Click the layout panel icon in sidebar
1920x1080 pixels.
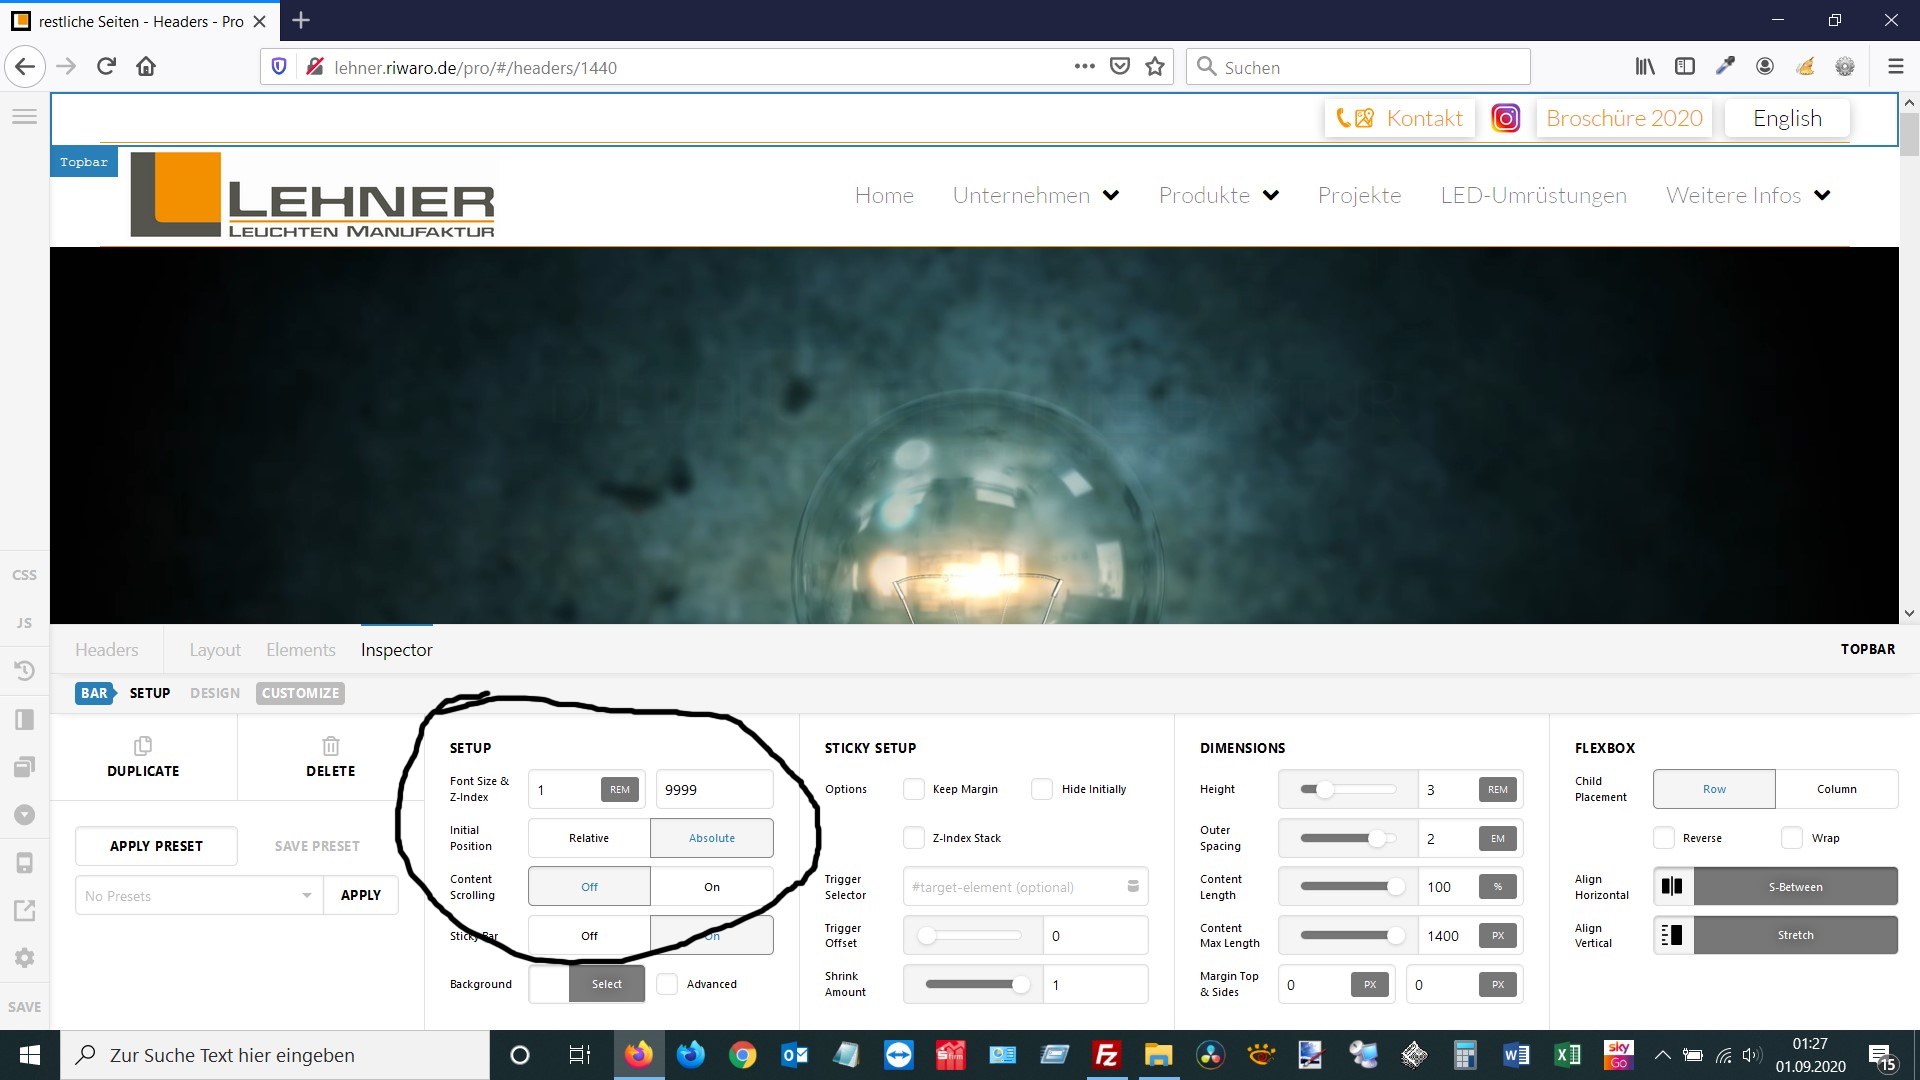[x=24, y=720]
